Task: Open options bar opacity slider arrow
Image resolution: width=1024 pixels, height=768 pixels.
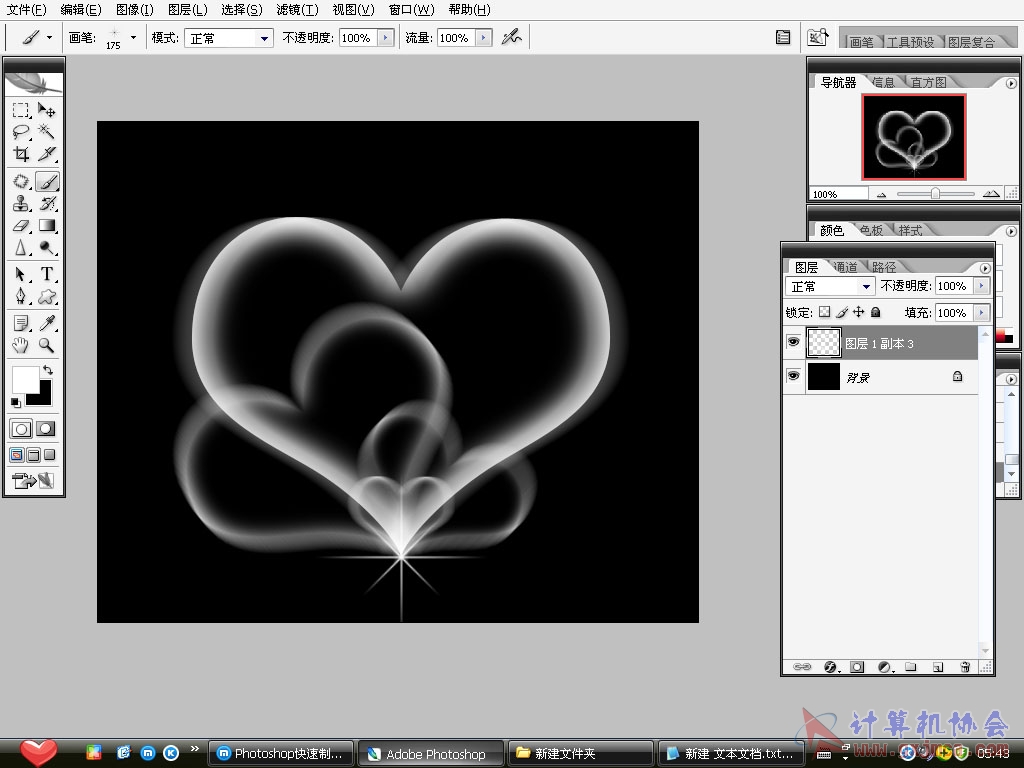Action: 386,38
